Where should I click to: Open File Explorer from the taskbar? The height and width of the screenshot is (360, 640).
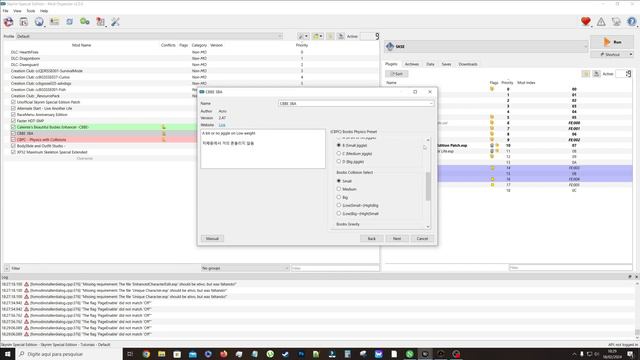pos(162,354)
